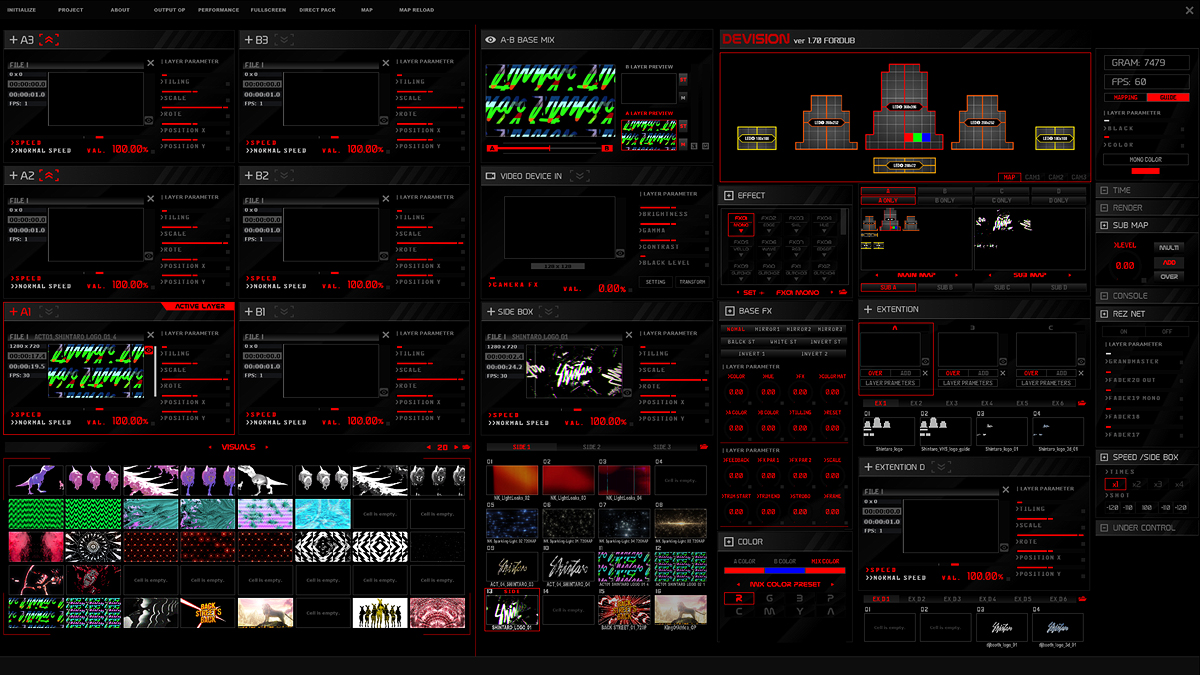
Task: Select the A ONLY output mode
Action: click(x=888, y=200)
